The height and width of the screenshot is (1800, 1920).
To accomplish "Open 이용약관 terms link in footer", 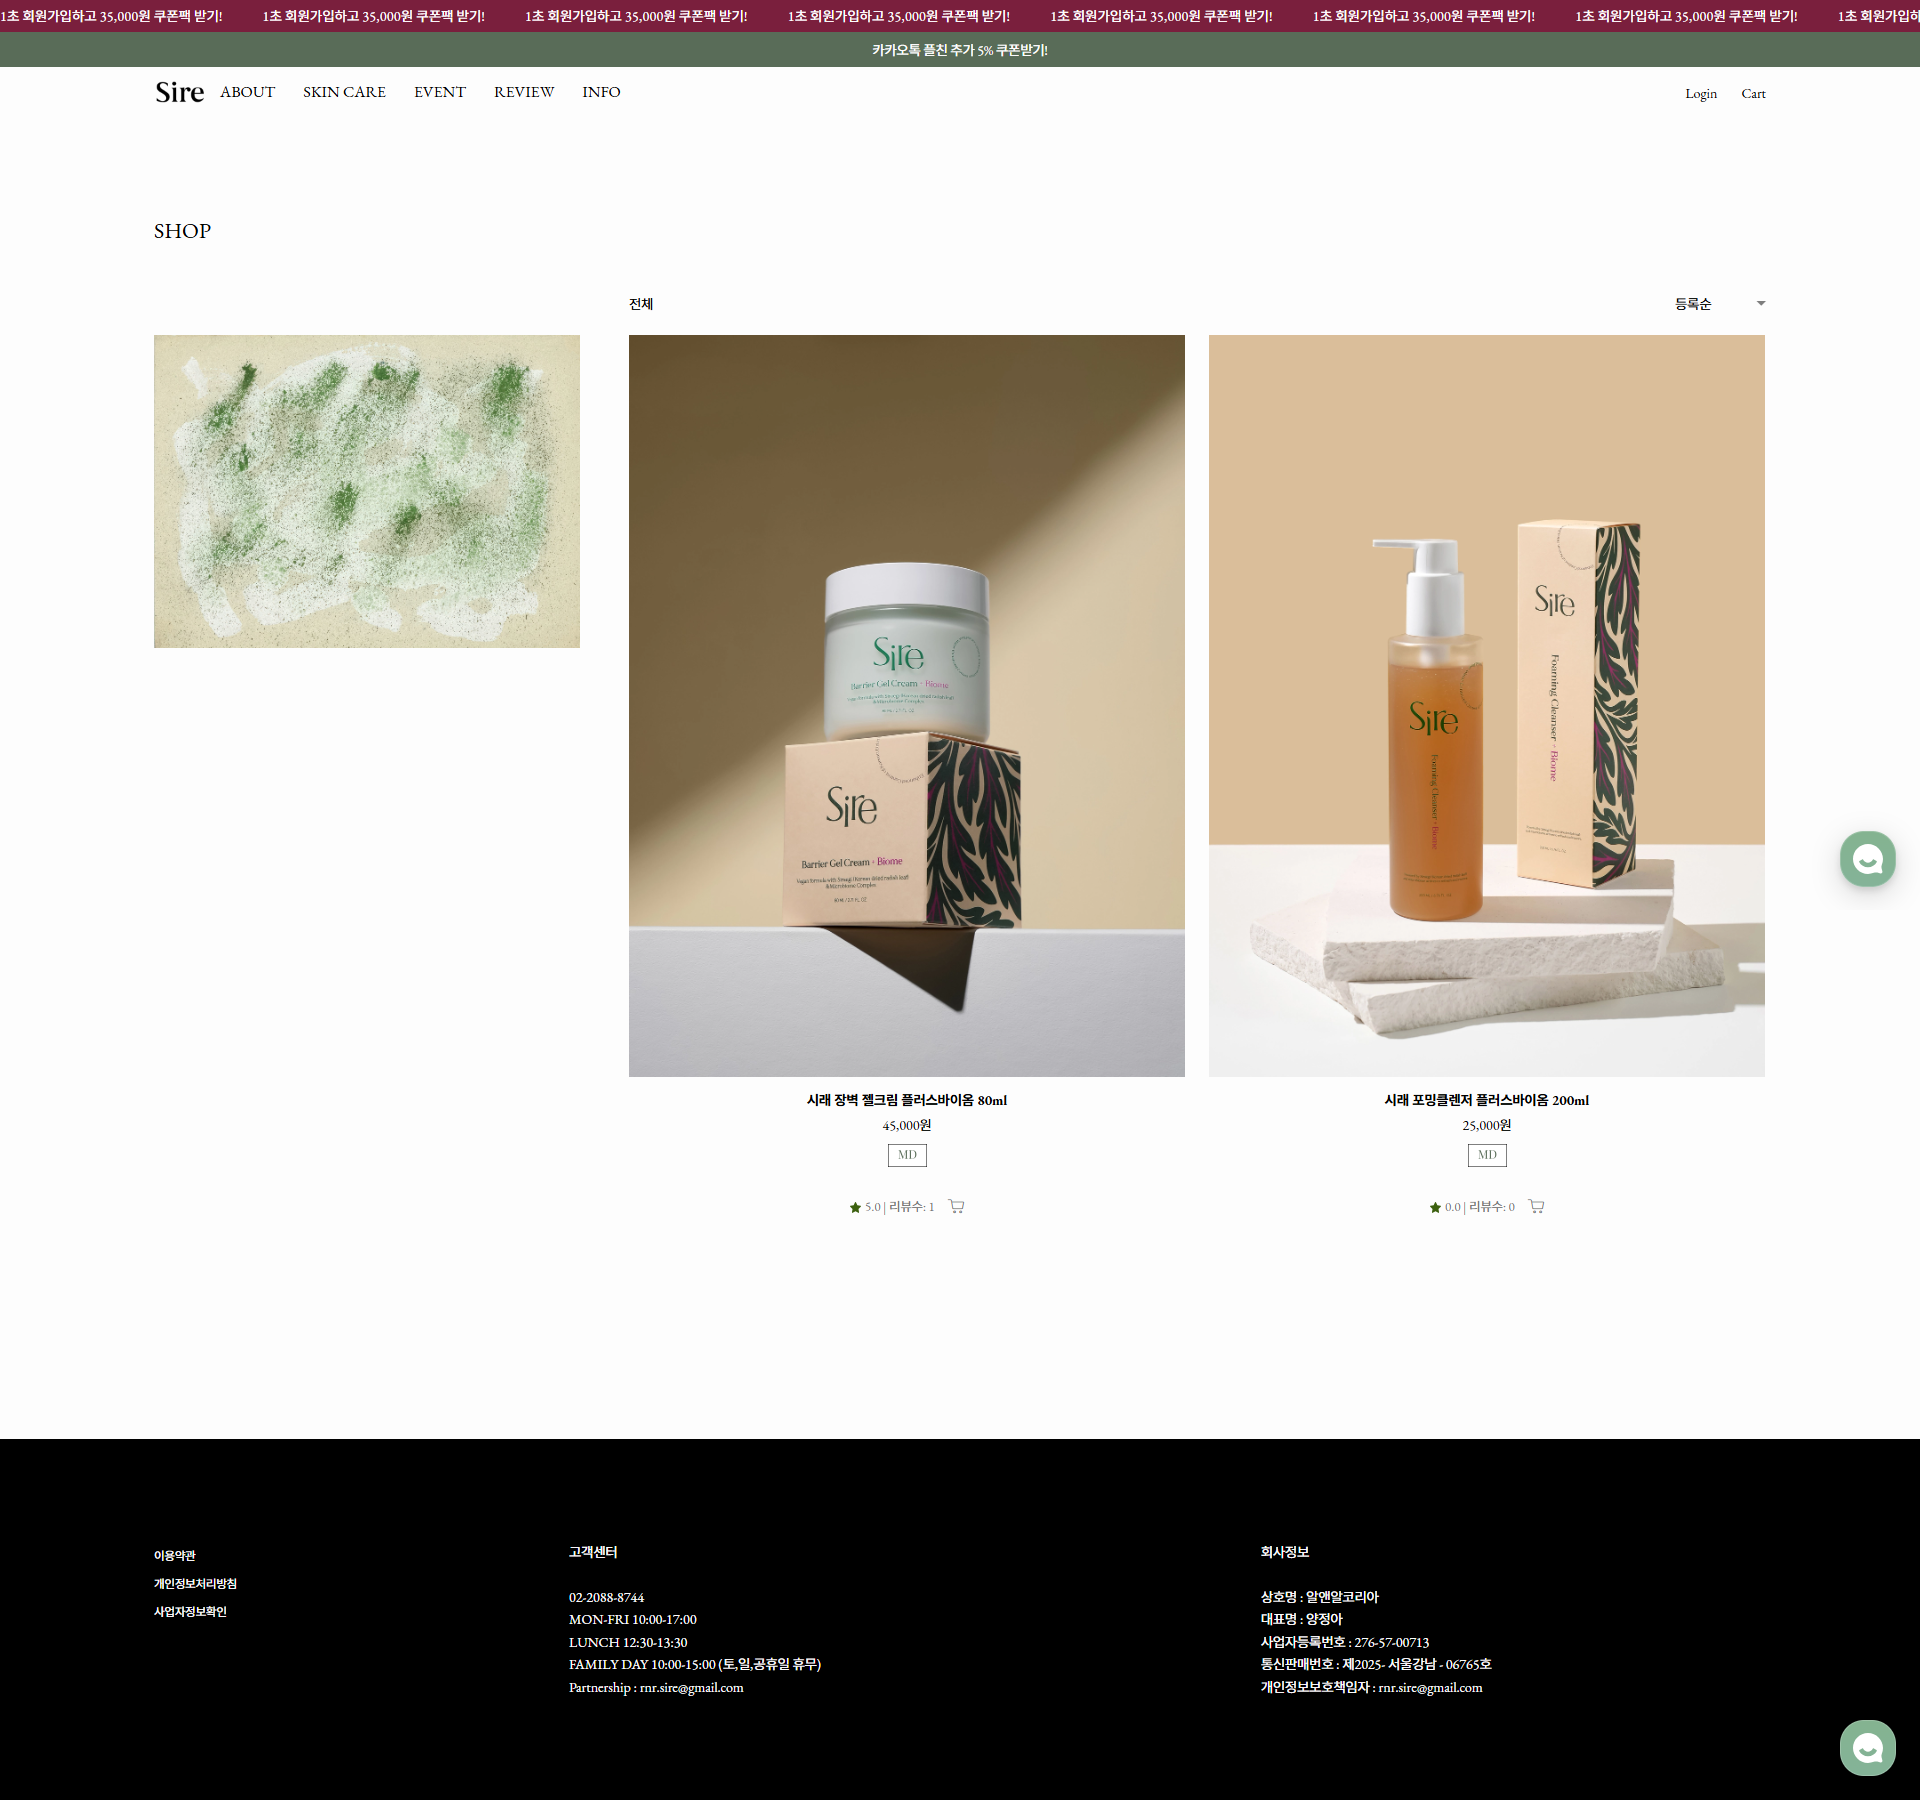I will tap(175, 1556).
